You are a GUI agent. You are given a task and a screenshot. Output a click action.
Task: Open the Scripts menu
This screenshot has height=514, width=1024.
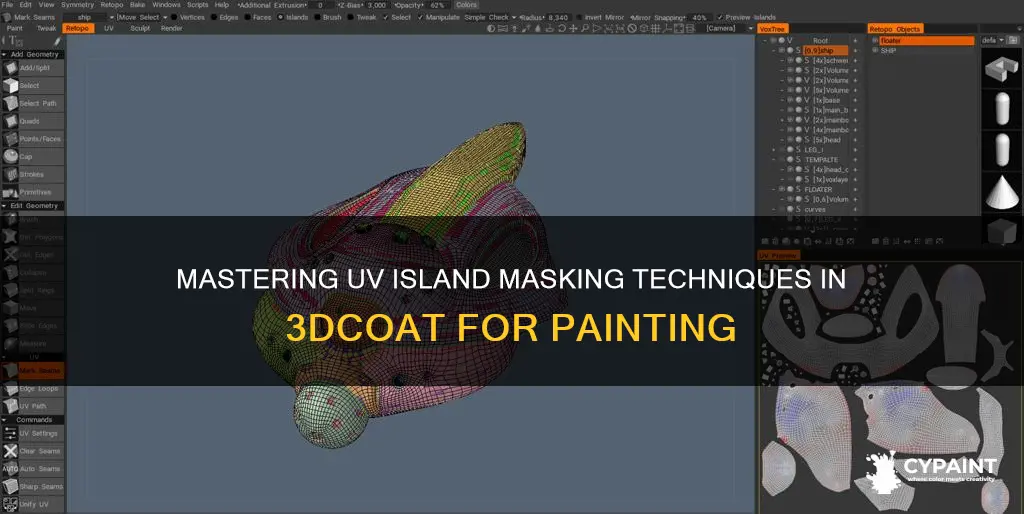click(x=197, y=5)
